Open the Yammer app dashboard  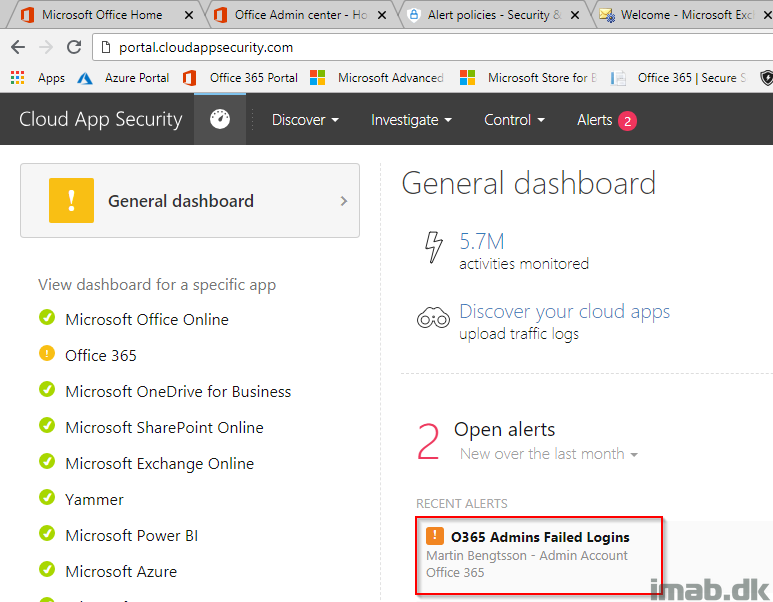tap(94, 499)
